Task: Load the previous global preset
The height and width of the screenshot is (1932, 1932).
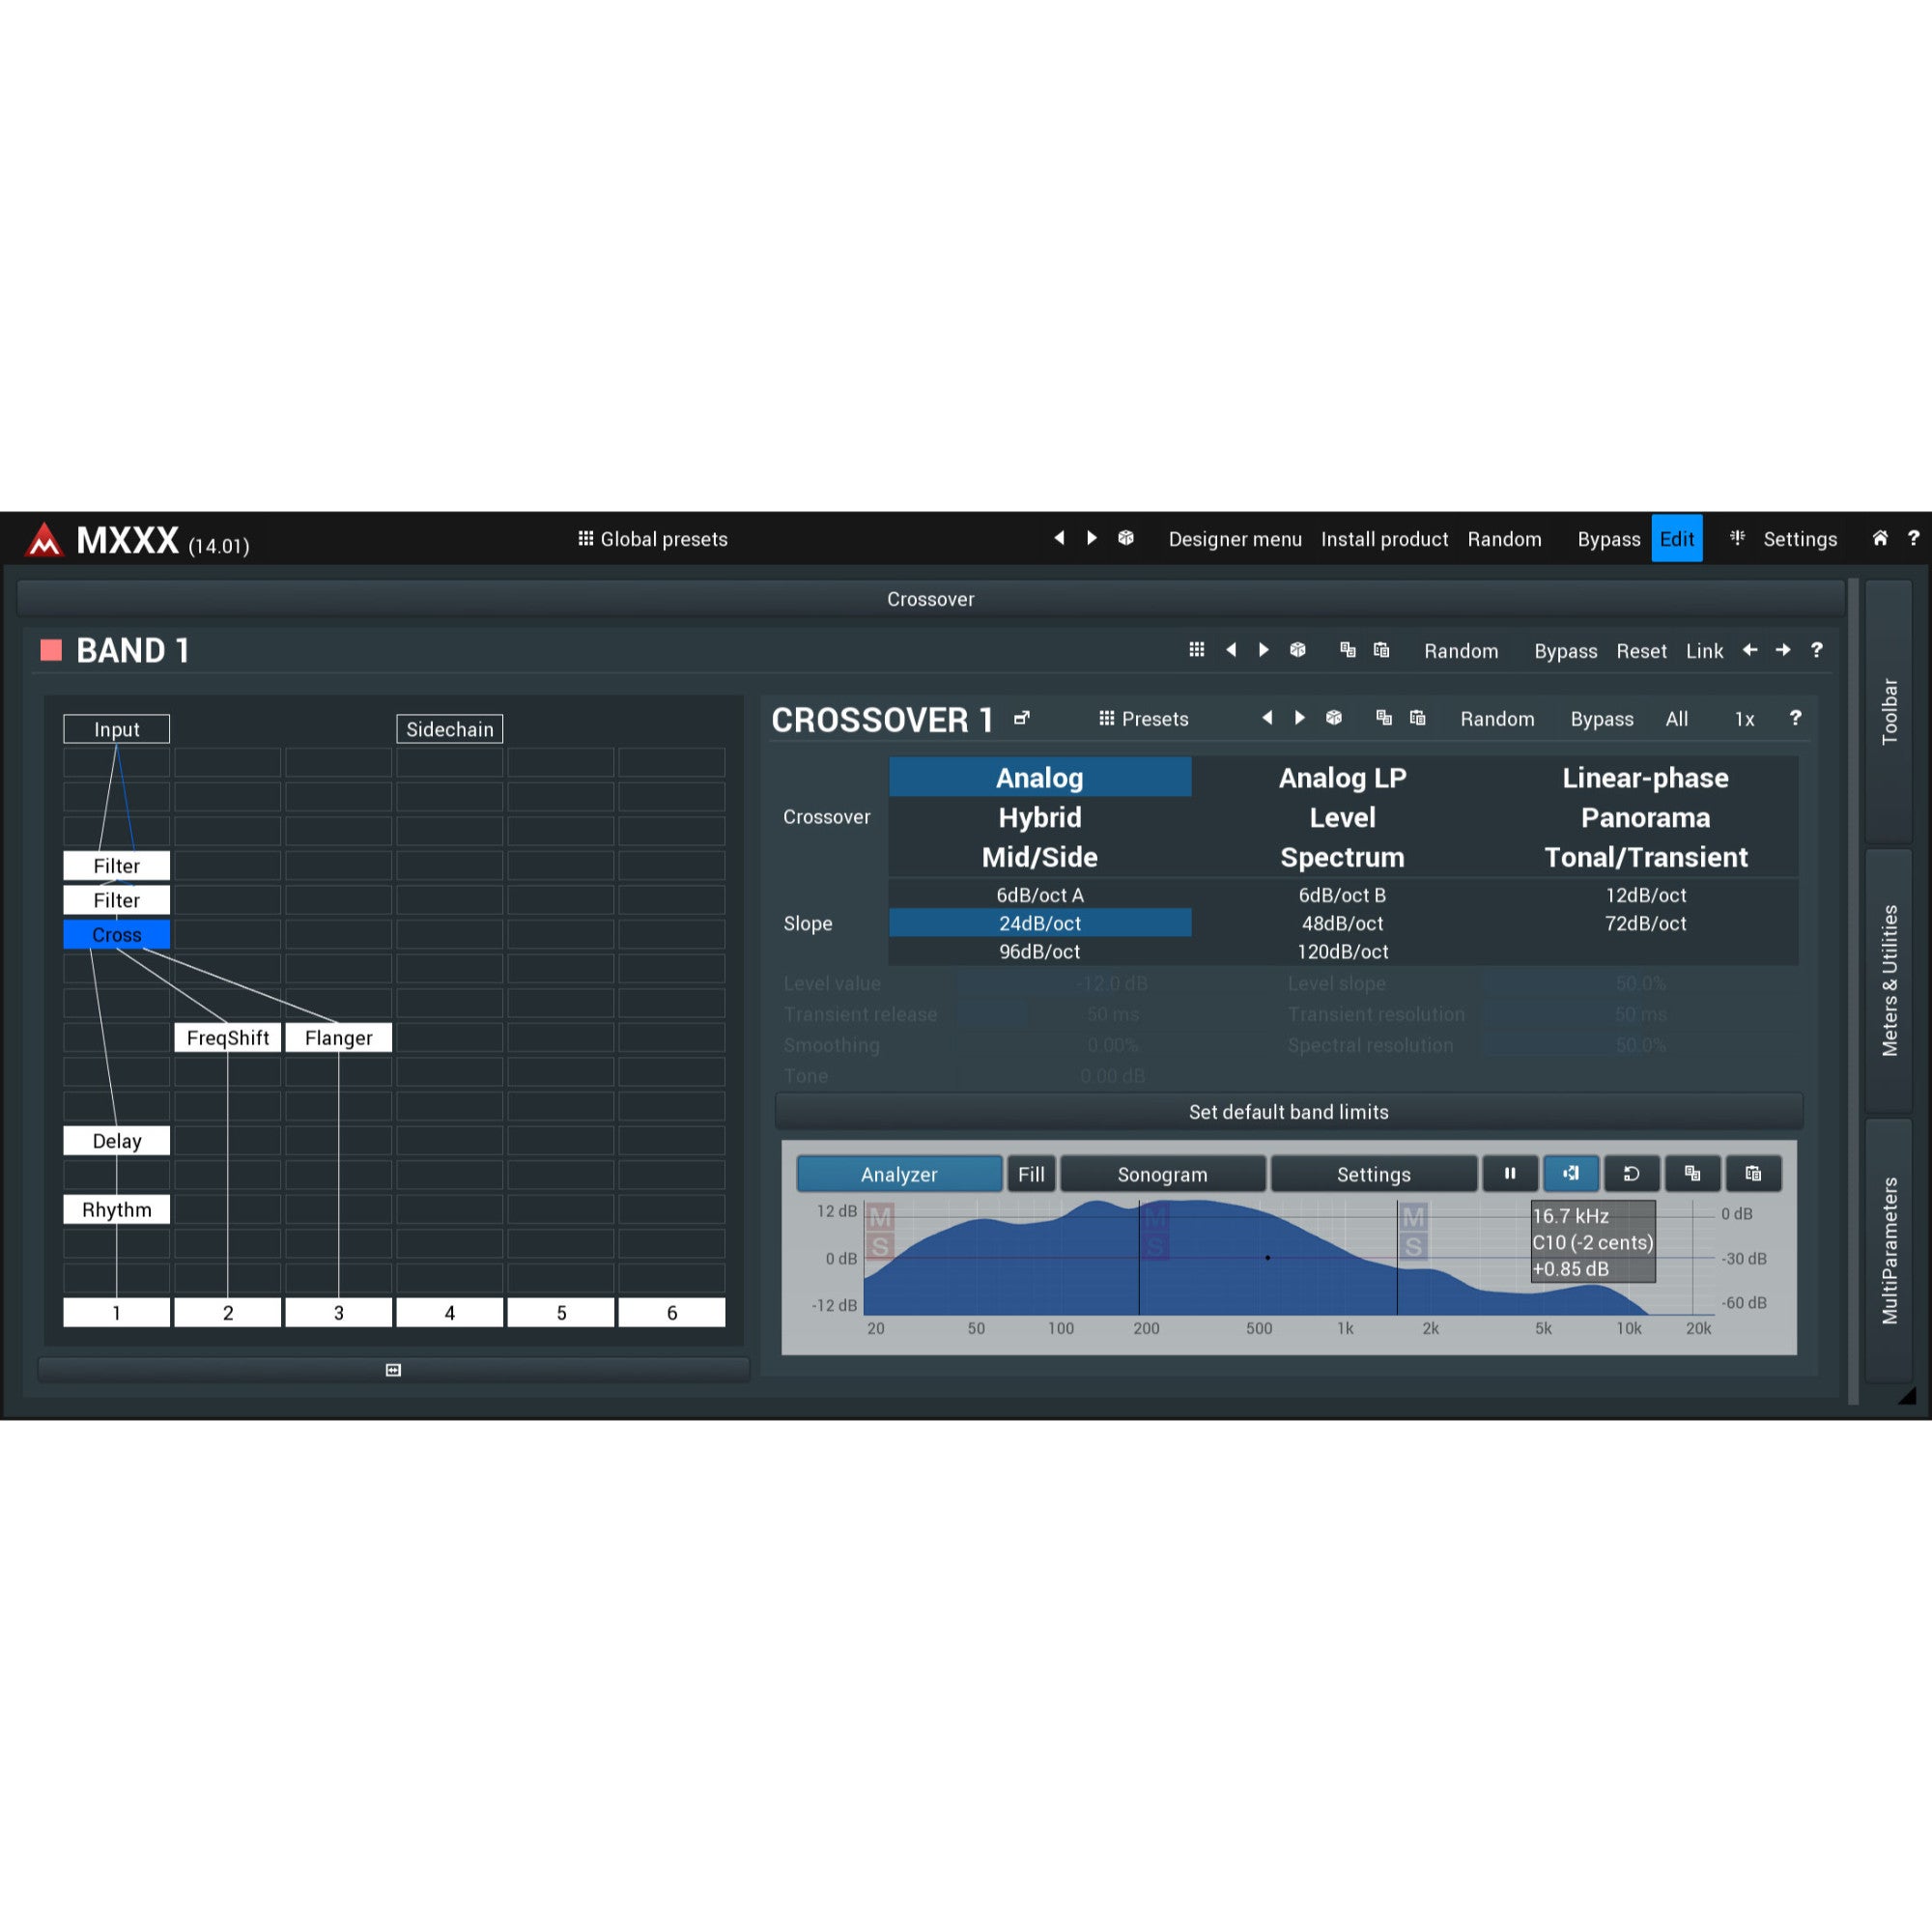Action: point(1059,538)
